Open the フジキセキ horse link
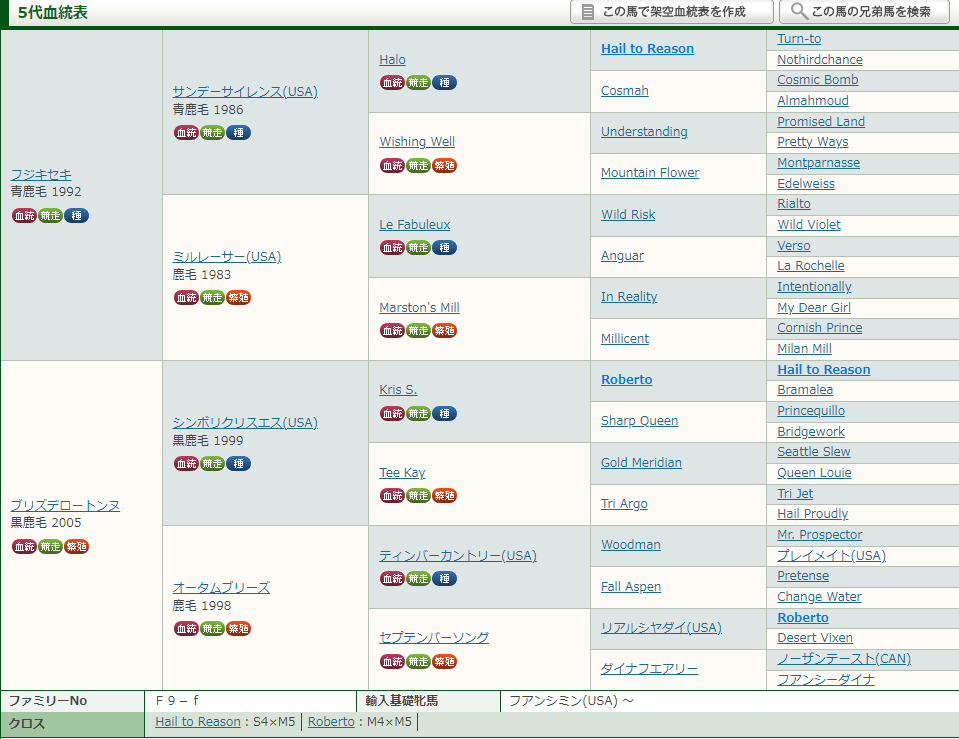This screenshot has height=739, width=959. coord(41,175)
